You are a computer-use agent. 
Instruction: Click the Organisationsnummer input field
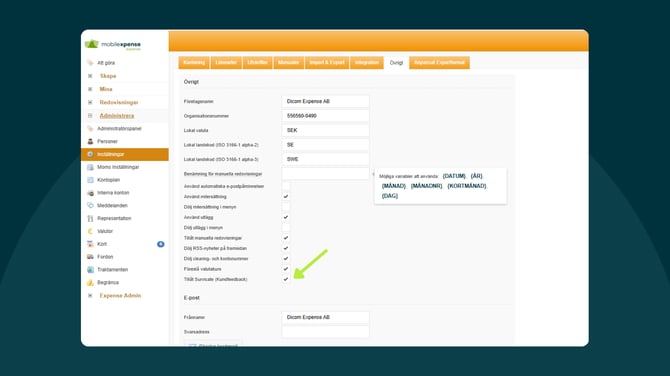(325, 116)
